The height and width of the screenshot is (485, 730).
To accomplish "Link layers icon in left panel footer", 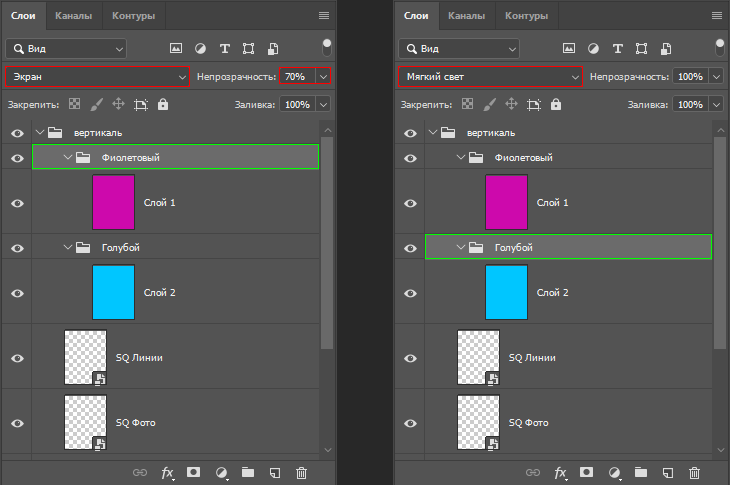I will [140, 472].
